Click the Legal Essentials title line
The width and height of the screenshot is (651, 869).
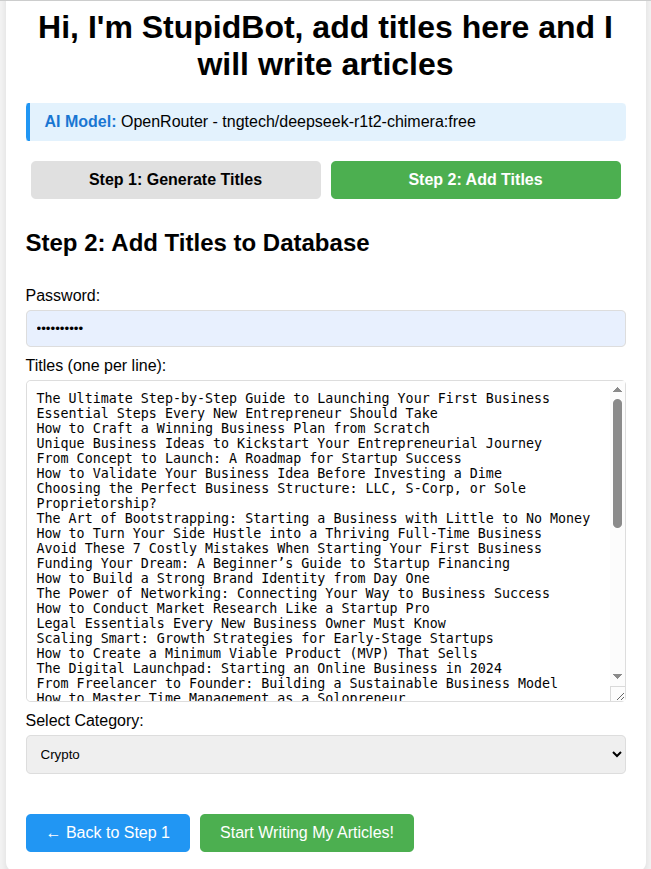[240, 623]
